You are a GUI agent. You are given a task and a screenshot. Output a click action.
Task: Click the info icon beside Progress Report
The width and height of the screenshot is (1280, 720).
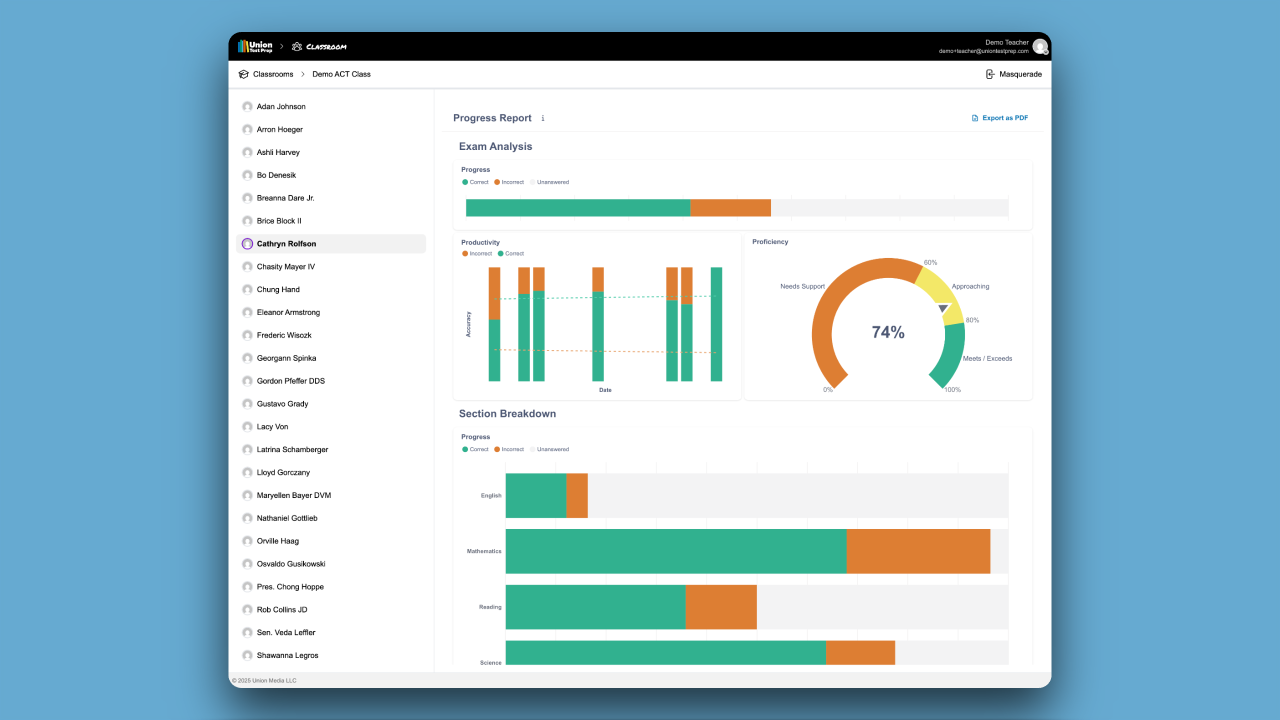(x=543, y=118)
